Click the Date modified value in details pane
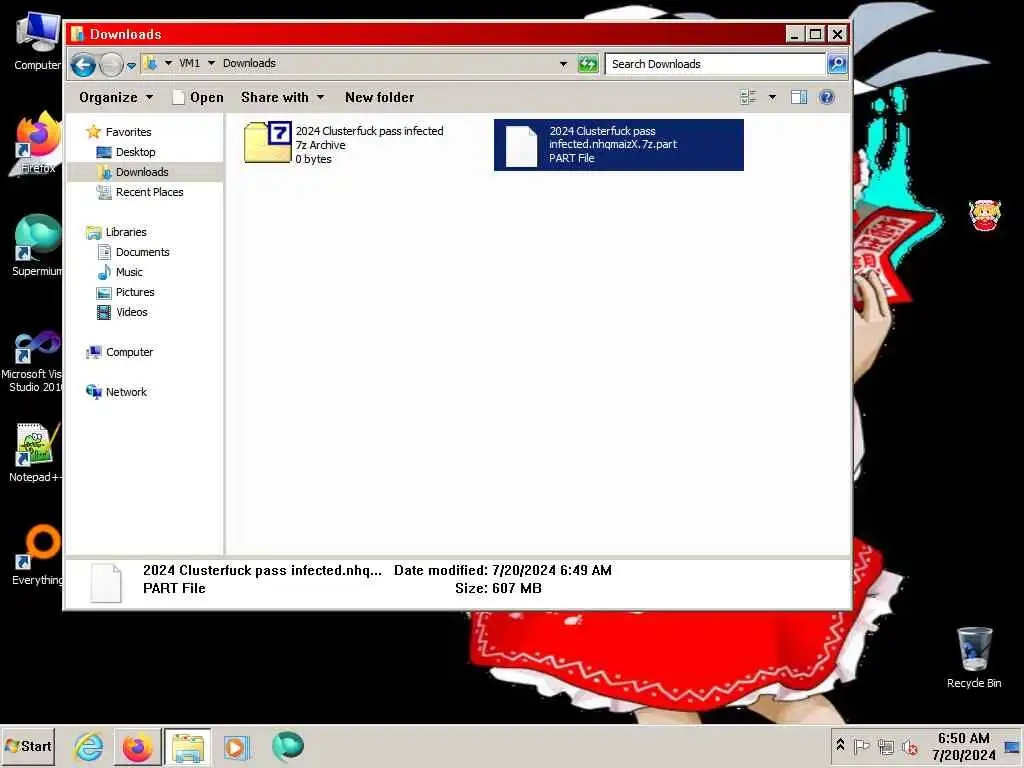This screenshot has height=768, width=1024. 552,570
